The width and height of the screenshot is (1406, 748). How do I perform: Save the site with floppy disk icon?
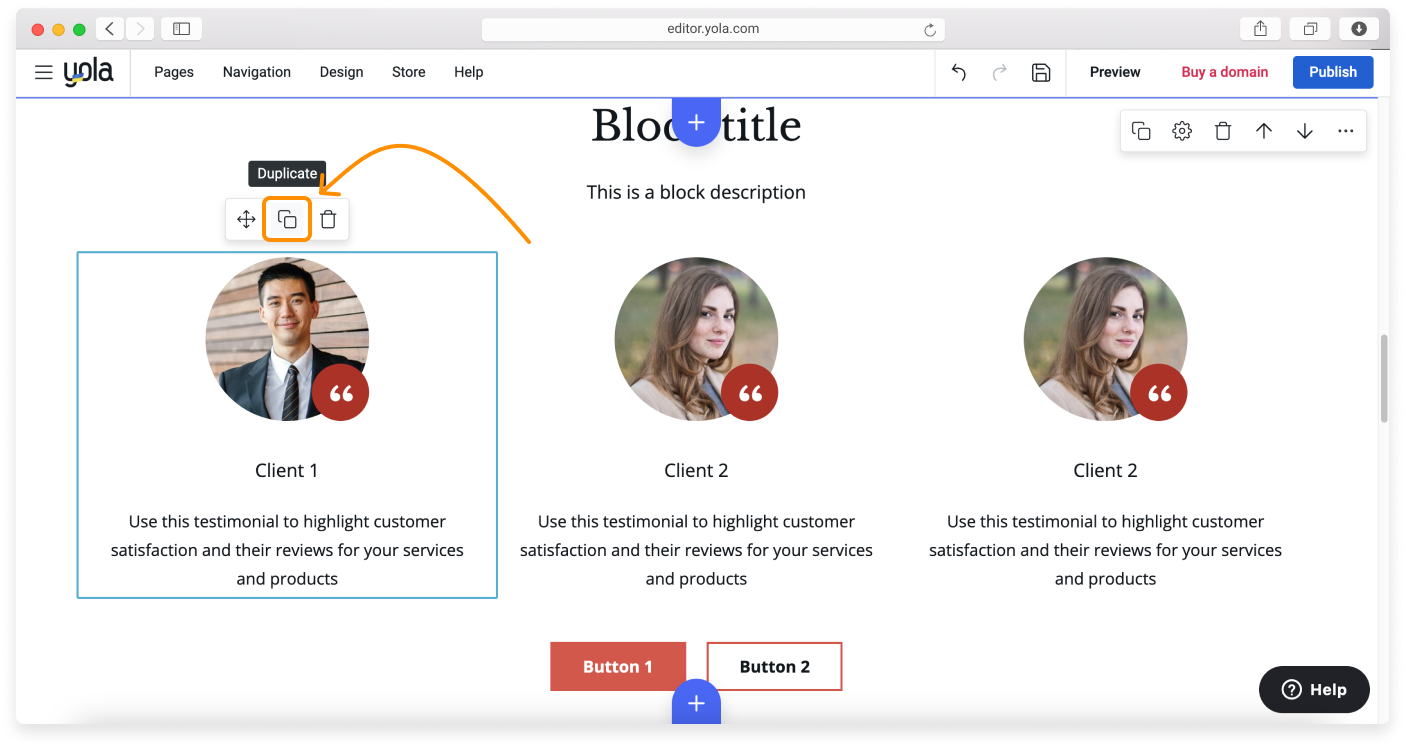[x=1041, y=72]
